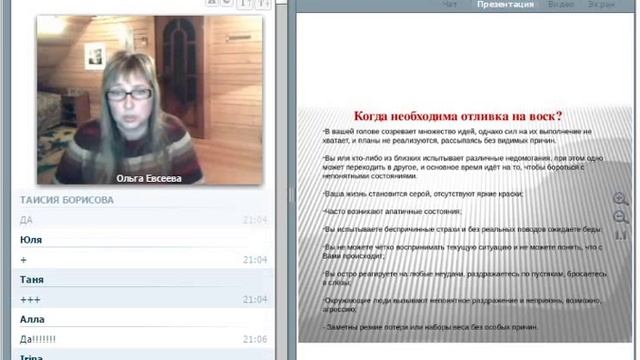
Task: Click bullet starting Вы остро реагируете
Action: point(464,278)
